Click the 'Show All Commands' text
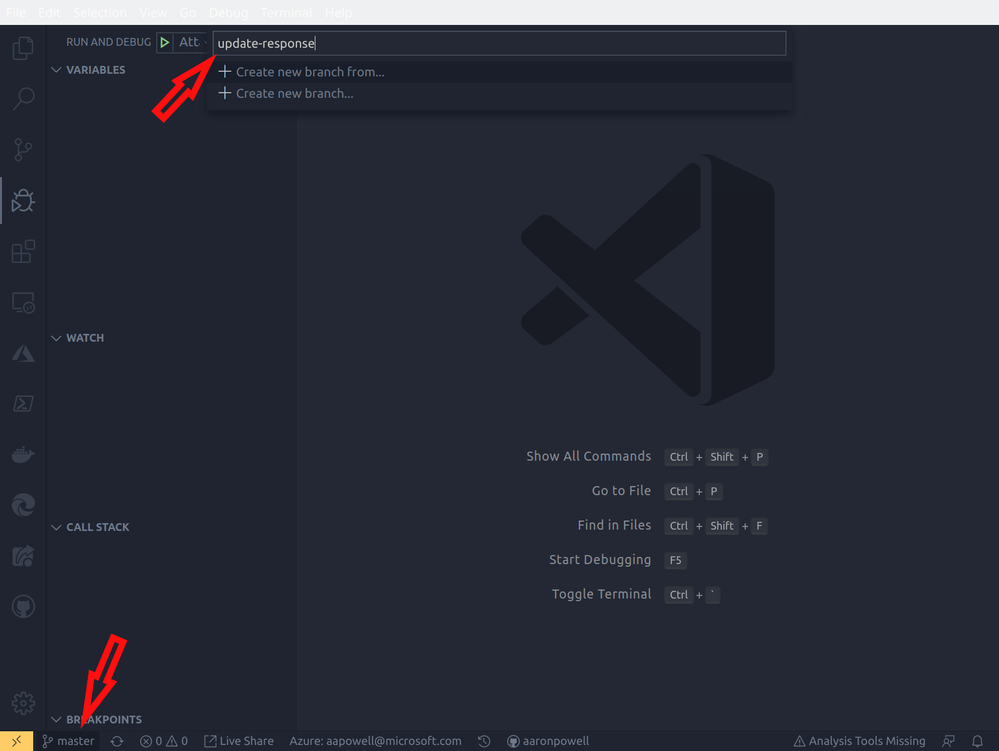999x751 pixels. pyautogui.click(x=589, y=456)
